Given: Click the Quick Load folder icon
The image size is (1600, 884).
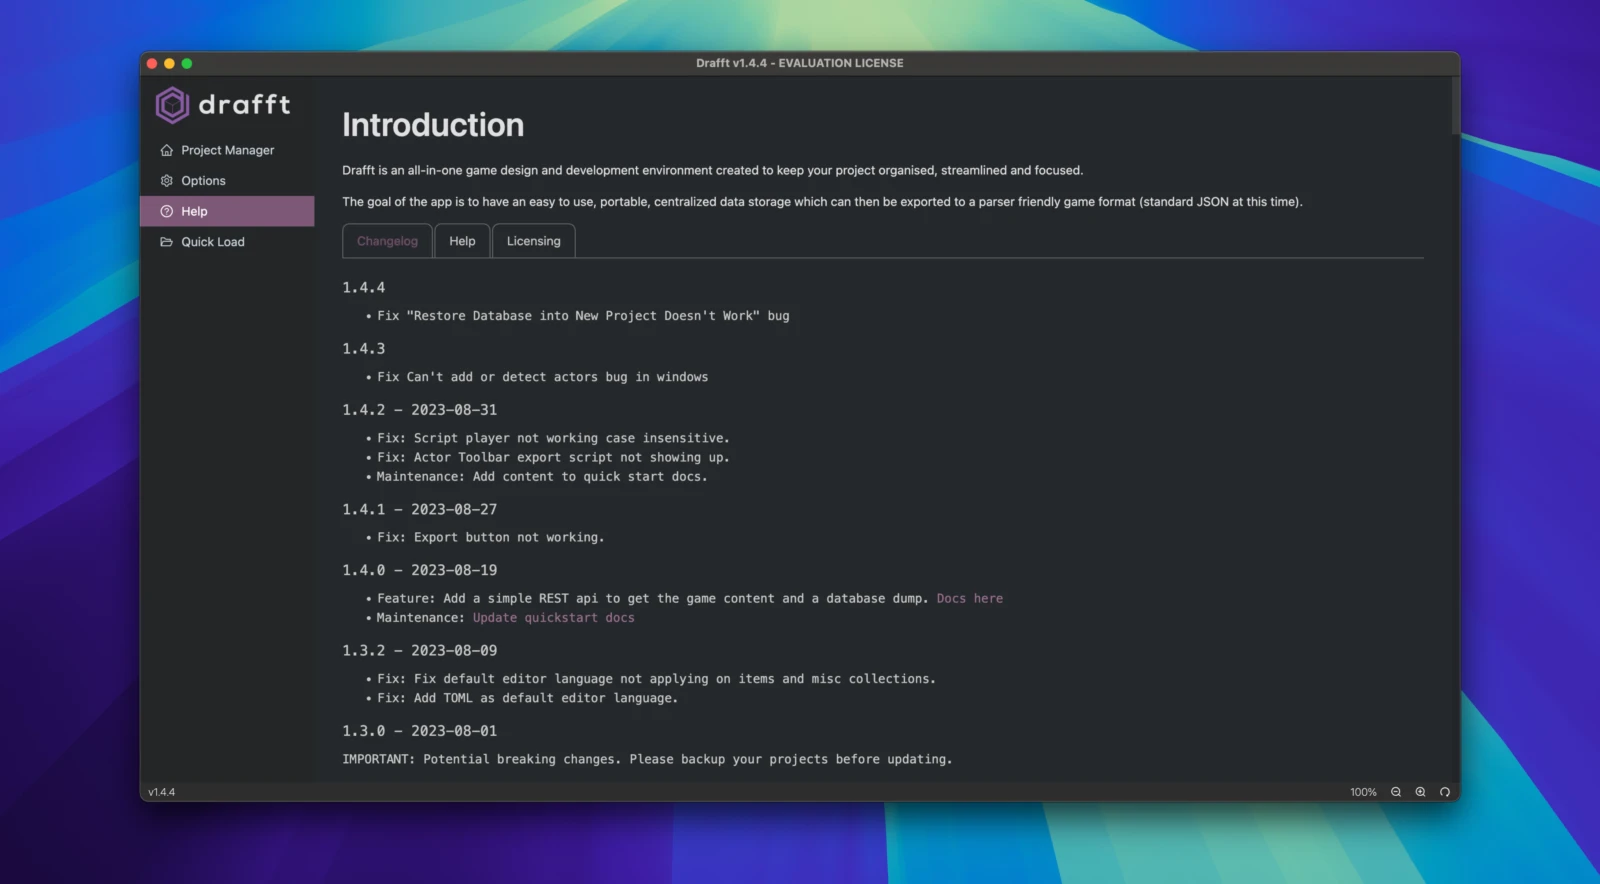Looking at the screenshot, I should pos(167,242).
